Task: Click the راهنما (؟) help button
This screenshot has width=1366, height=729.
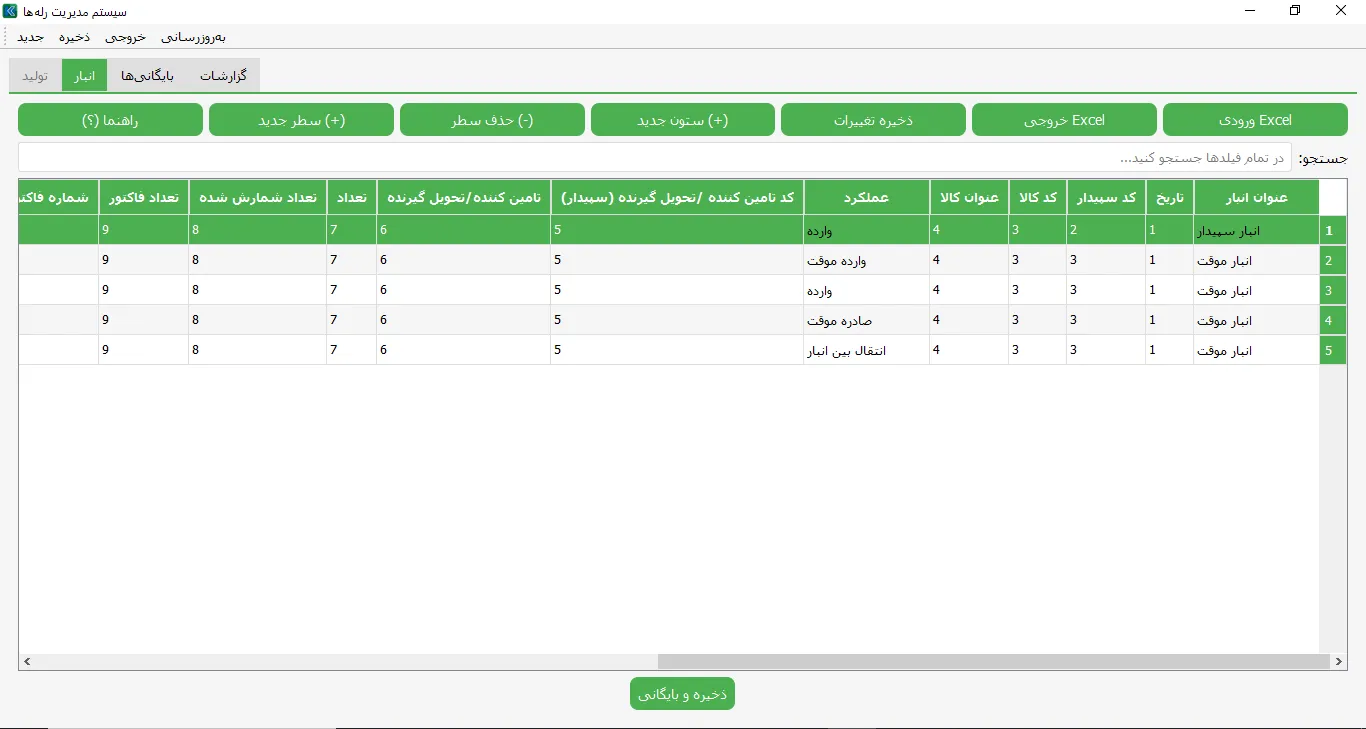Action: [x=110, y=120]
